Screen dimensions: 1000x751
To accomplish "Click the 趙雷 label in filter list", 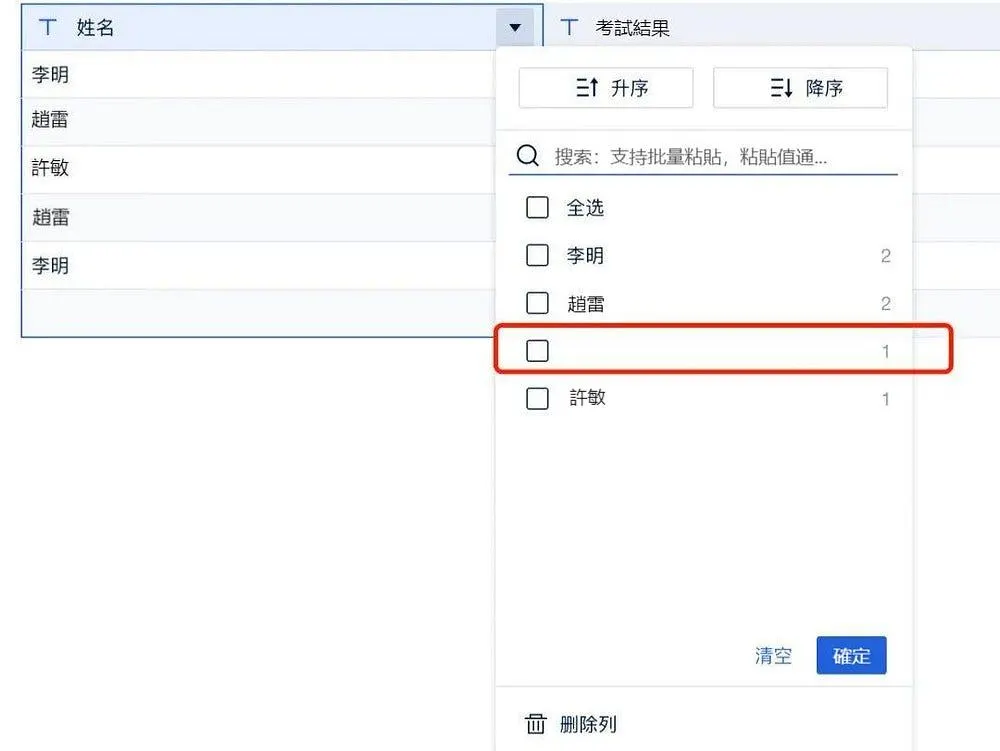I will tap(585, 303).
